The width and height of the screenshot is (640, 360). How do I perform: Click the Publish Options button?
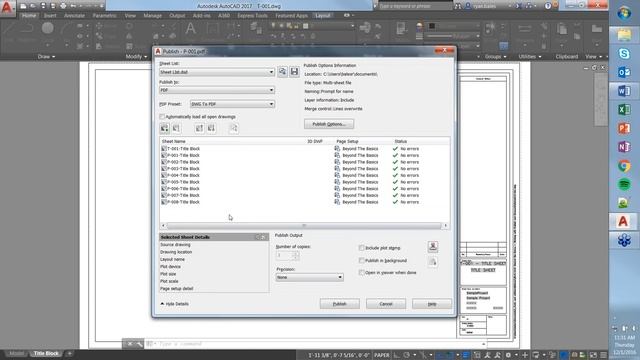tap(329, 124)
